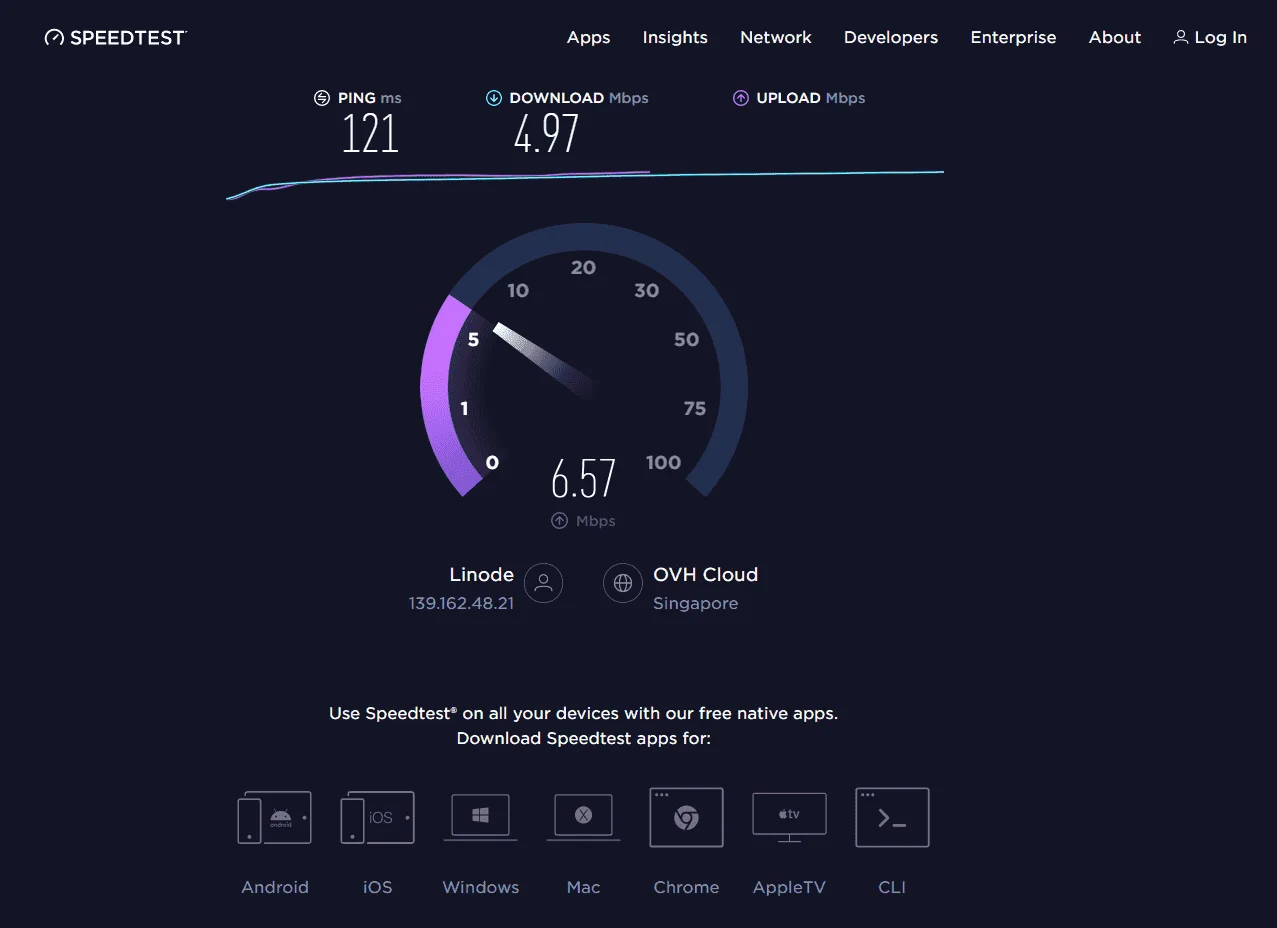Screen dimensions: 1277x928
Task: Open the Android app download icon
Action: coord(275,818)
